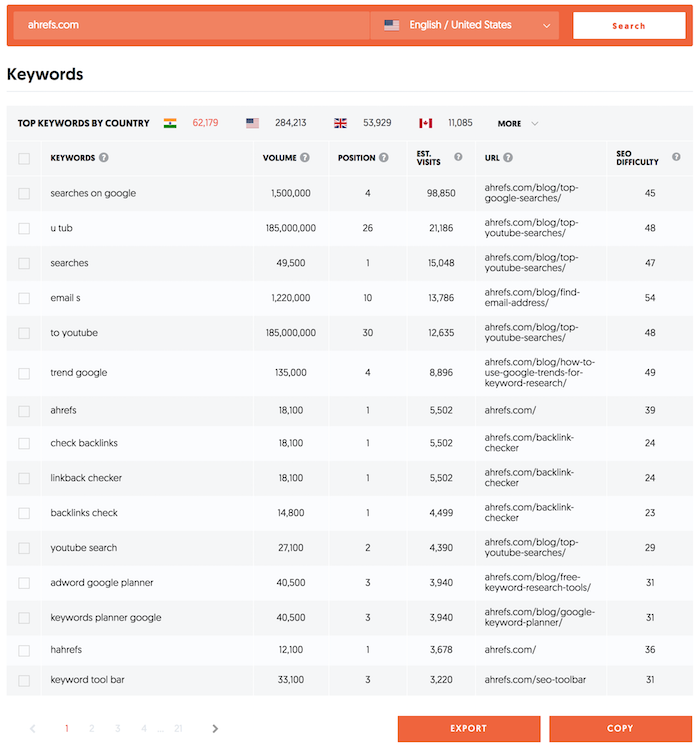Image resolution: width=700 pixels, height=750 pixels.
Task: Check the box for 'adword google planner' row
Action: pos(24,583)
